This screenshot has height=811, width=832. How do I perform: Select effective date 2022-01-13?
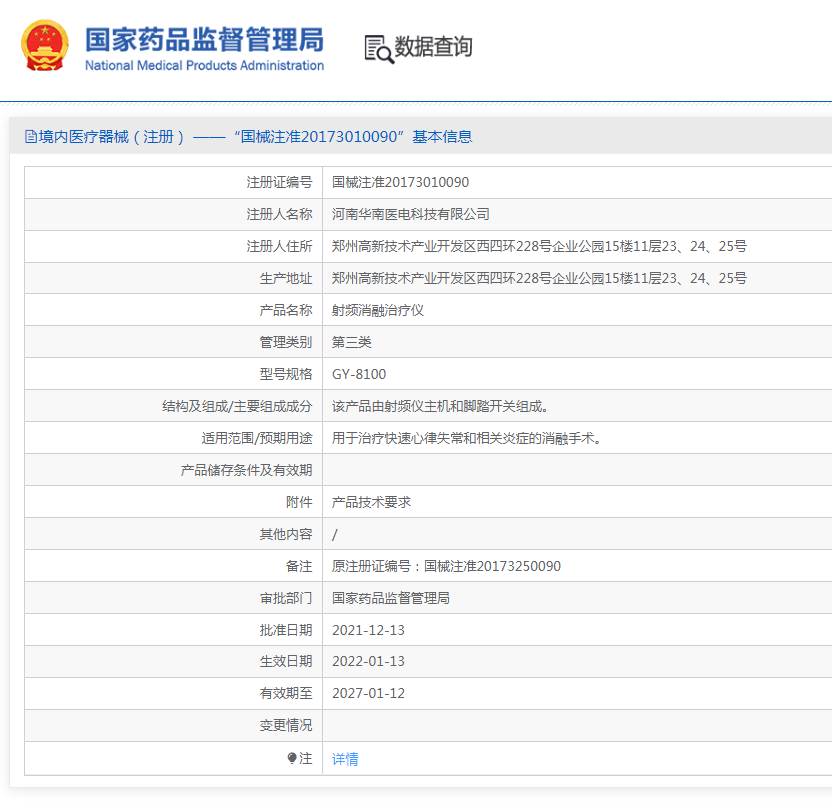368,661
